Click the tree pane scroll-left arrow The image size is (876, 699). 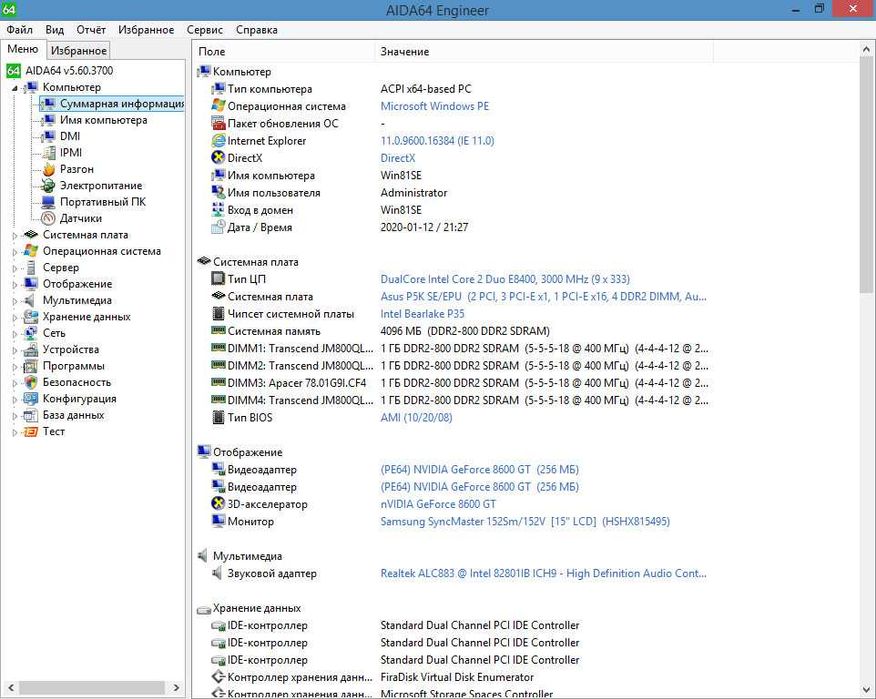(x=11, y=688)
